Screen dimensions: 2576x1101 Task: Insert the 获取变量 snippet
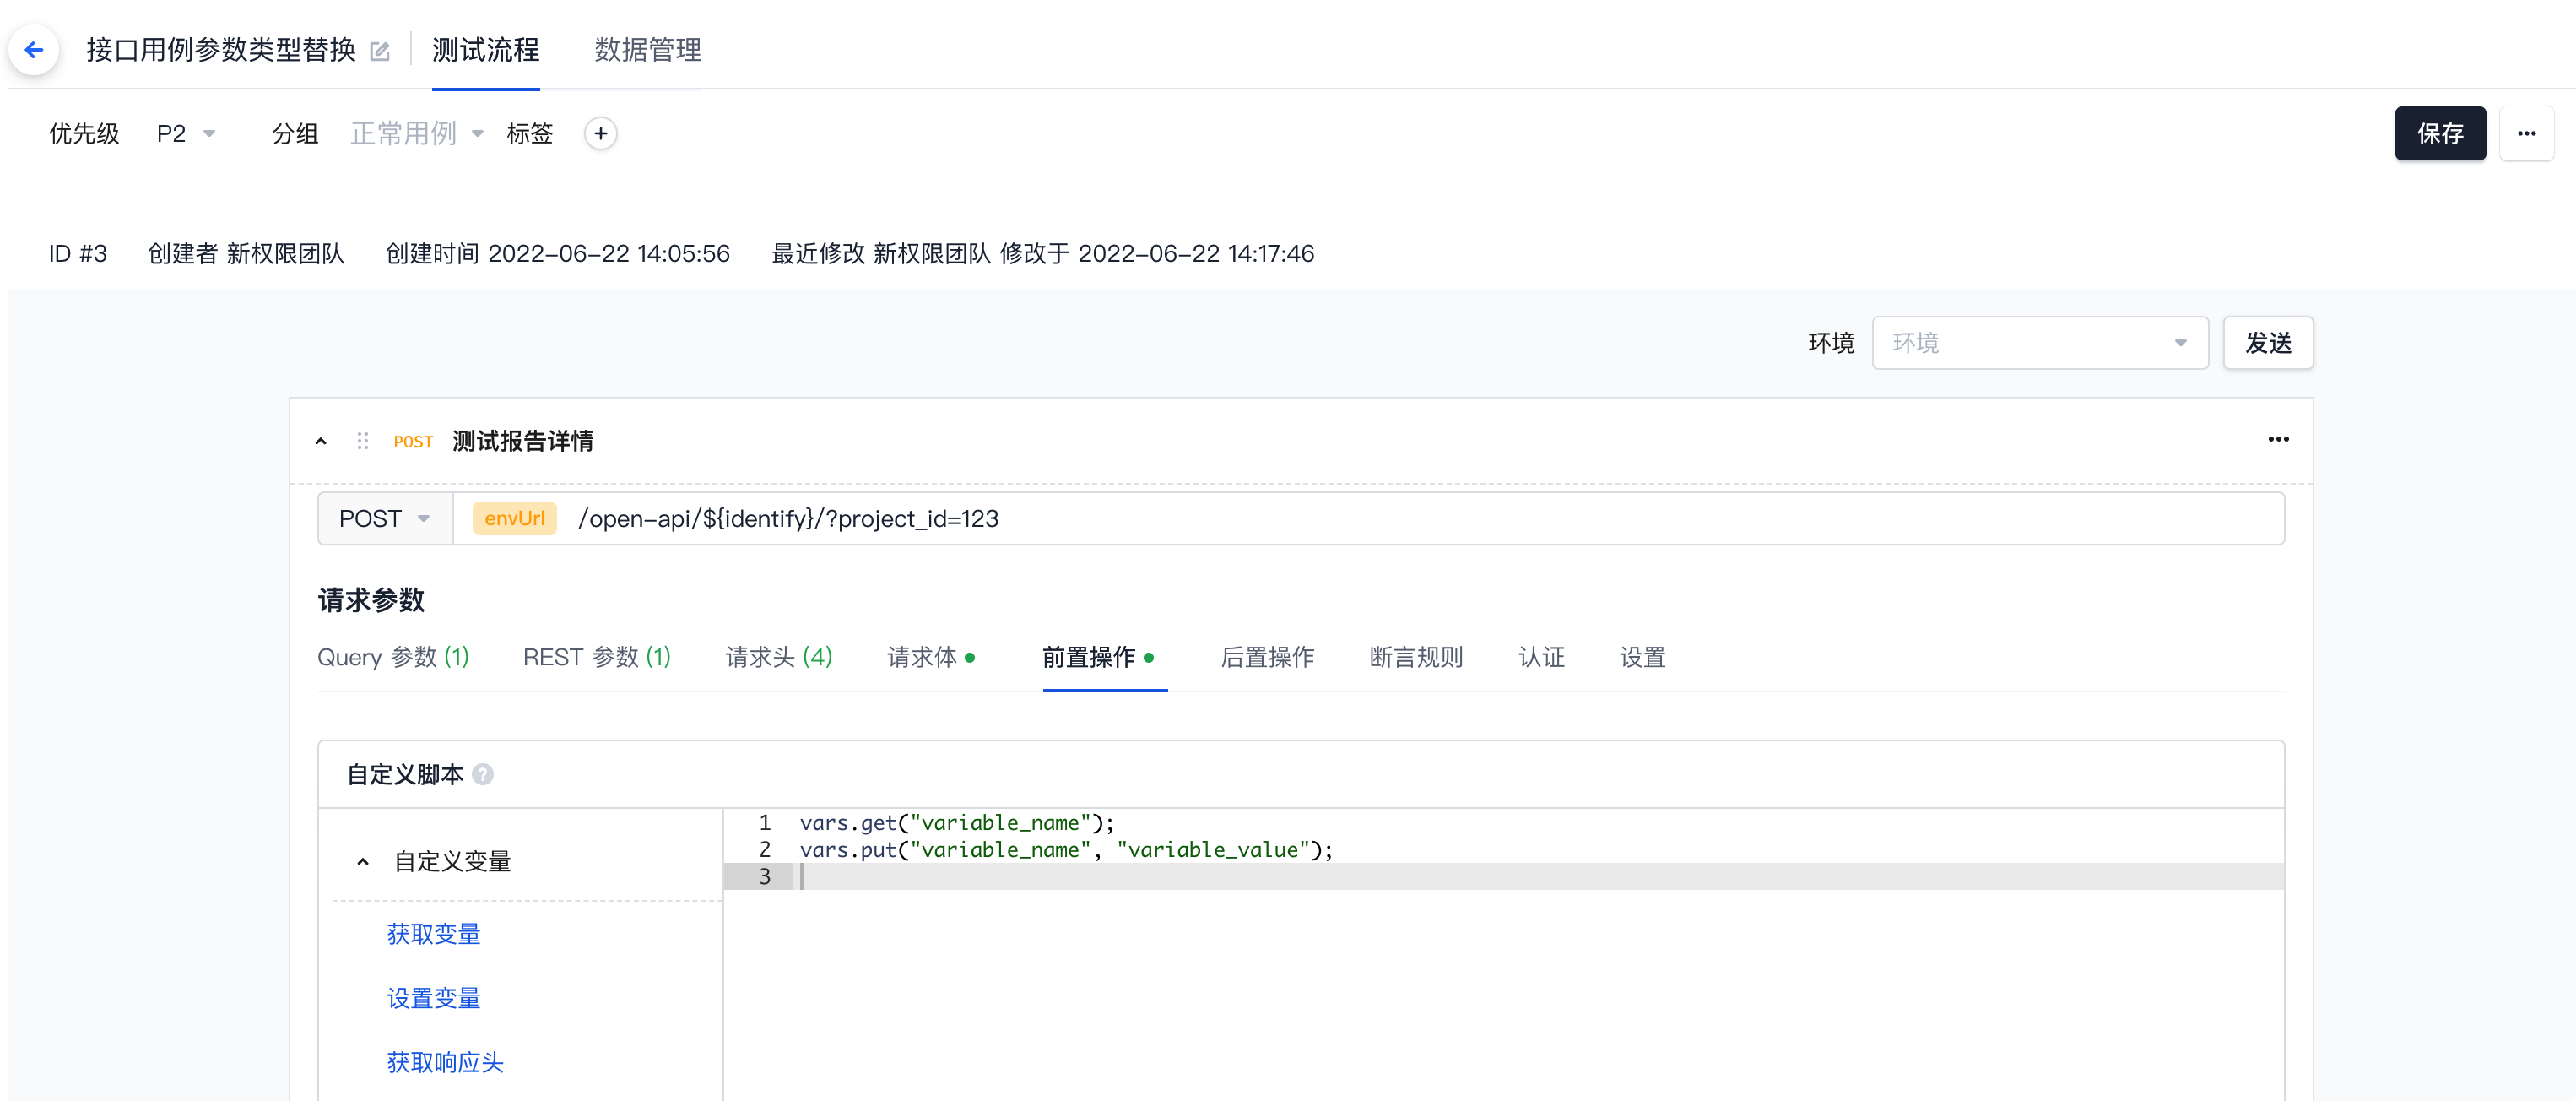pyautogui.click(x=433, y=933)
